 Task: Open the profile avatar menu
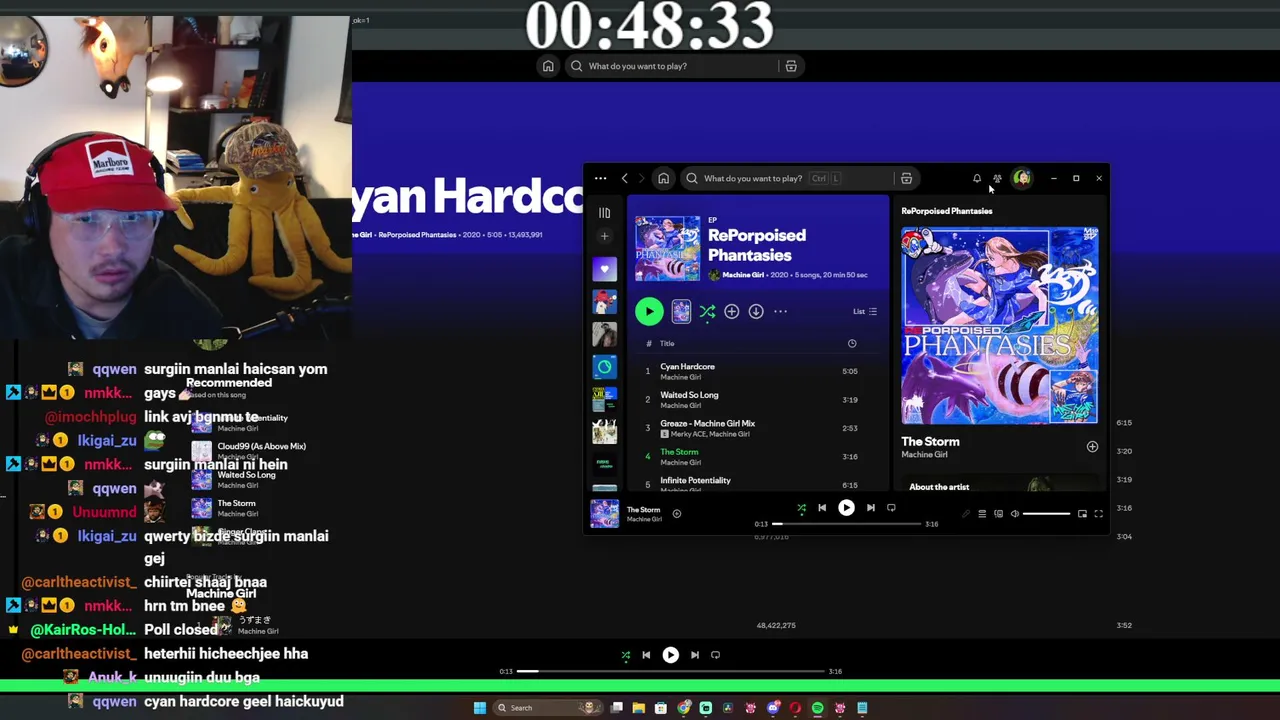(1022, 179)
